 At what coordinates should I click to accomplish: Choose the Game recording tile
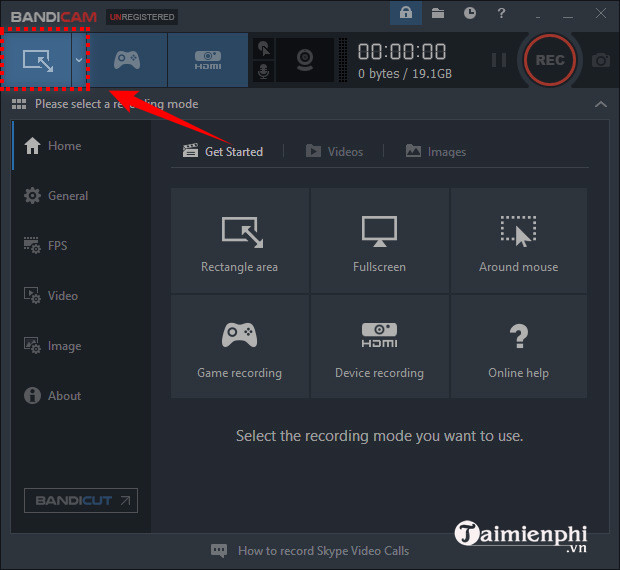pyautogui.click(x=240, y=346)
